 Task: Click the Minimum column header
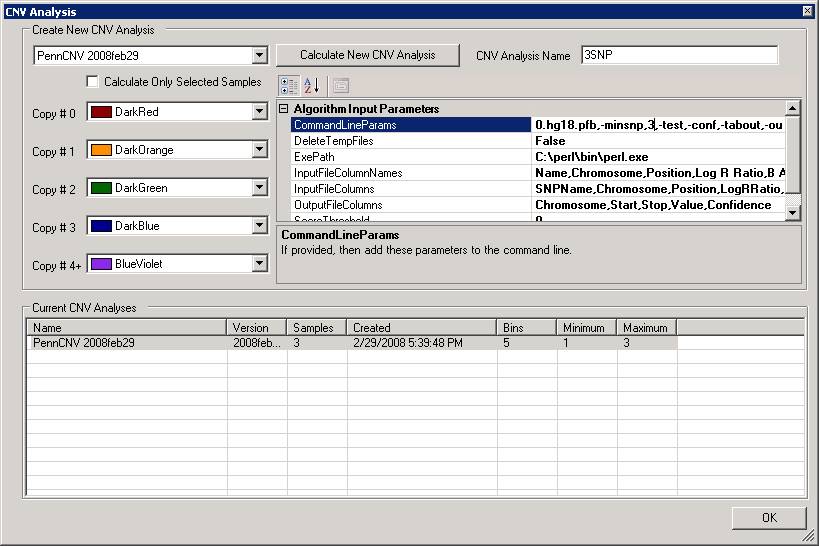(587, 328)
